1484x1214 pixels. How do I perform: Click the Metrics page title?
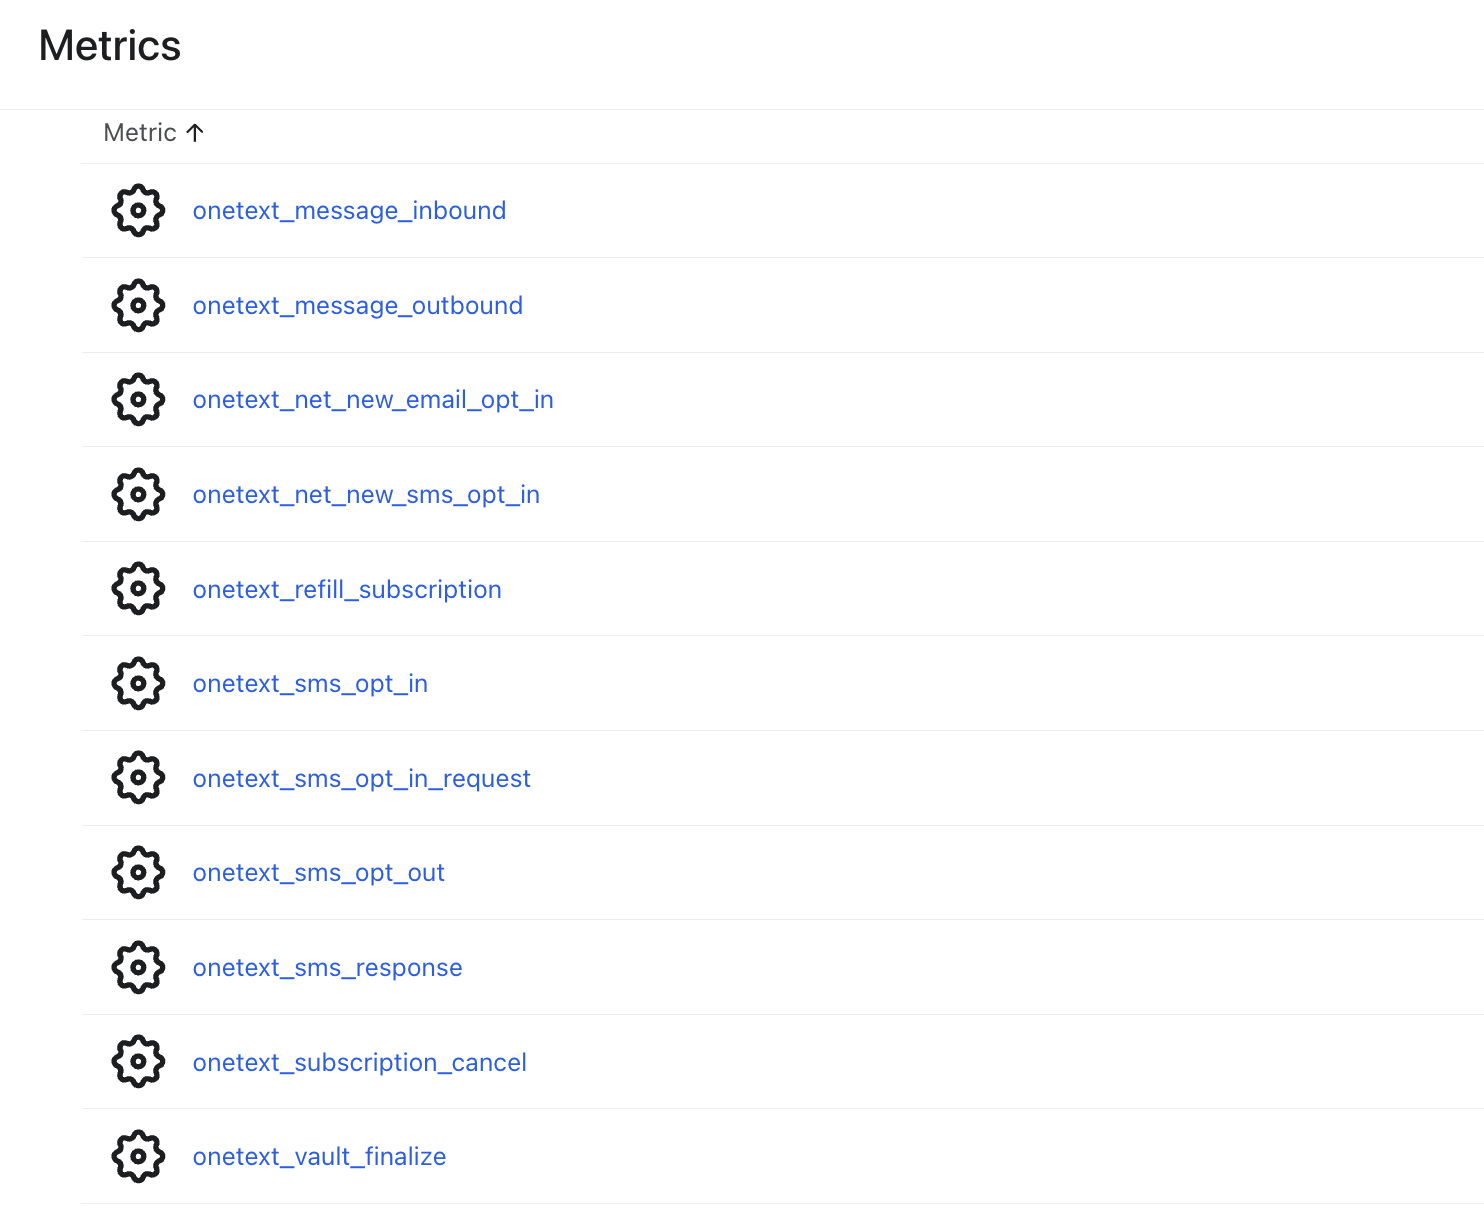pos(109,45)
